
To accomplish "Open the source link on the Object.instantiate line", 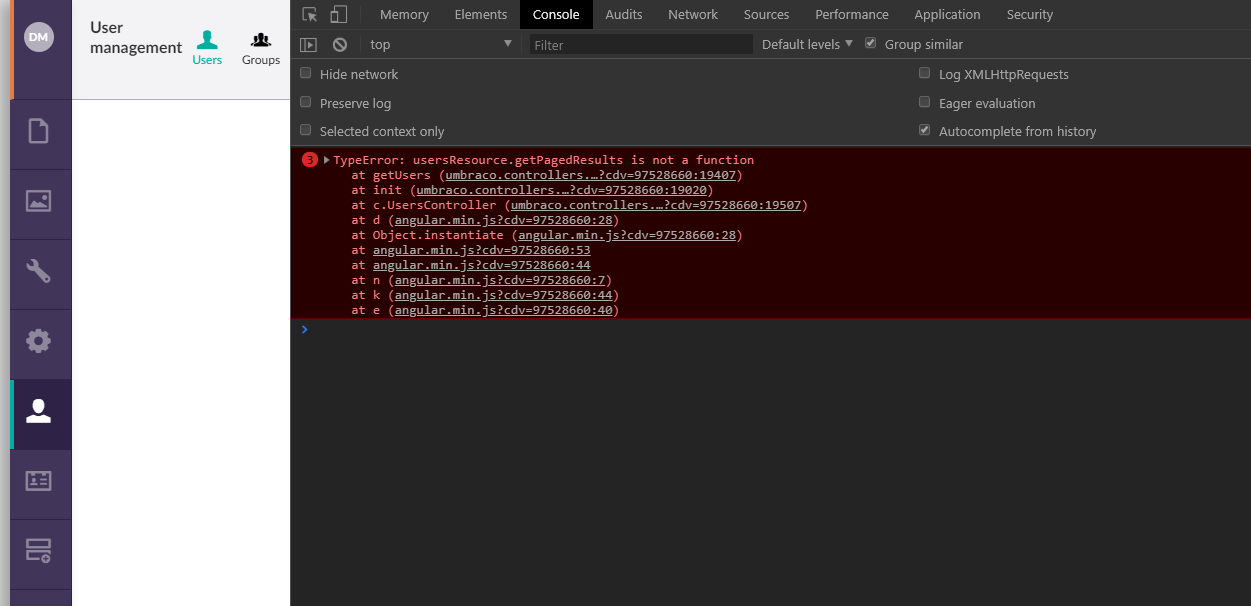I will click(x=627, y=235).
